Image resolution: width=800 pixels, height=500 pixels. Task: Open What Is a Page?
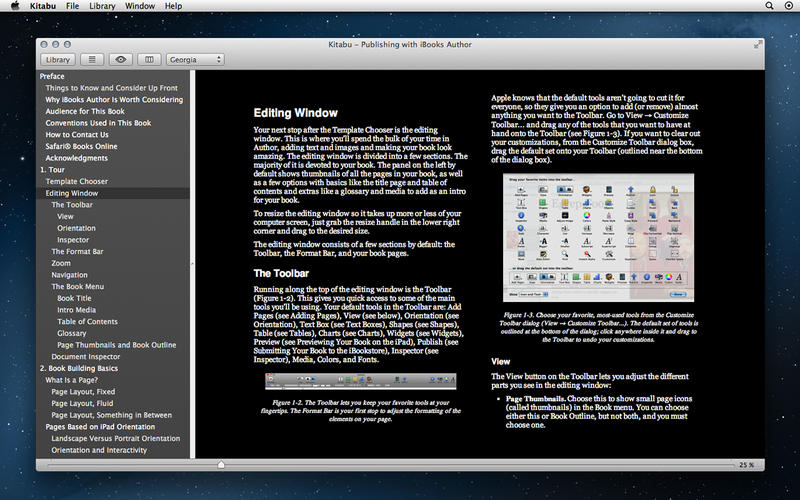(x=71, y=380)
